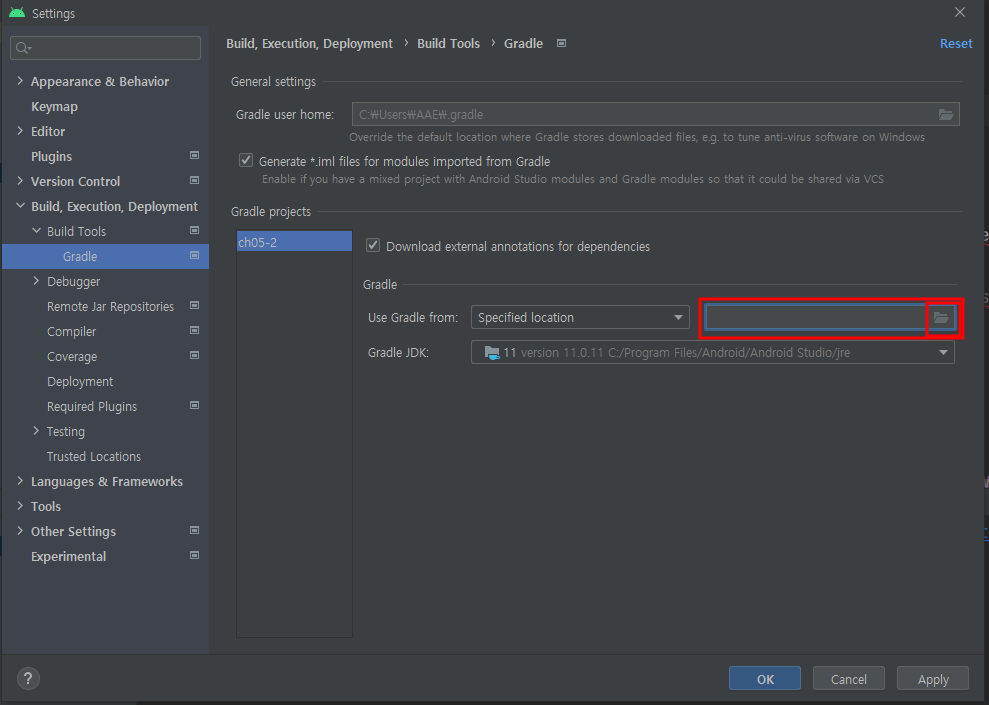Click the folder icon in the highlighted Gradle location field
This screenshot has height=705, width=989.
click(x=941, y=316)
